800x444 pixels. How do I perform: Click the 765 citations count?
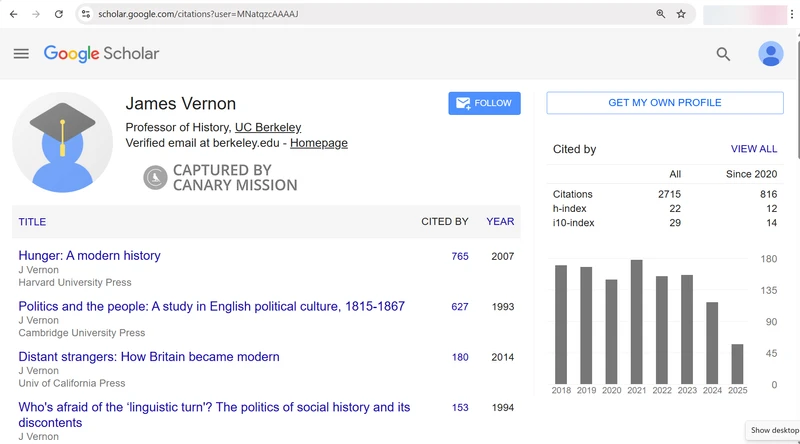tap(460, 256)
